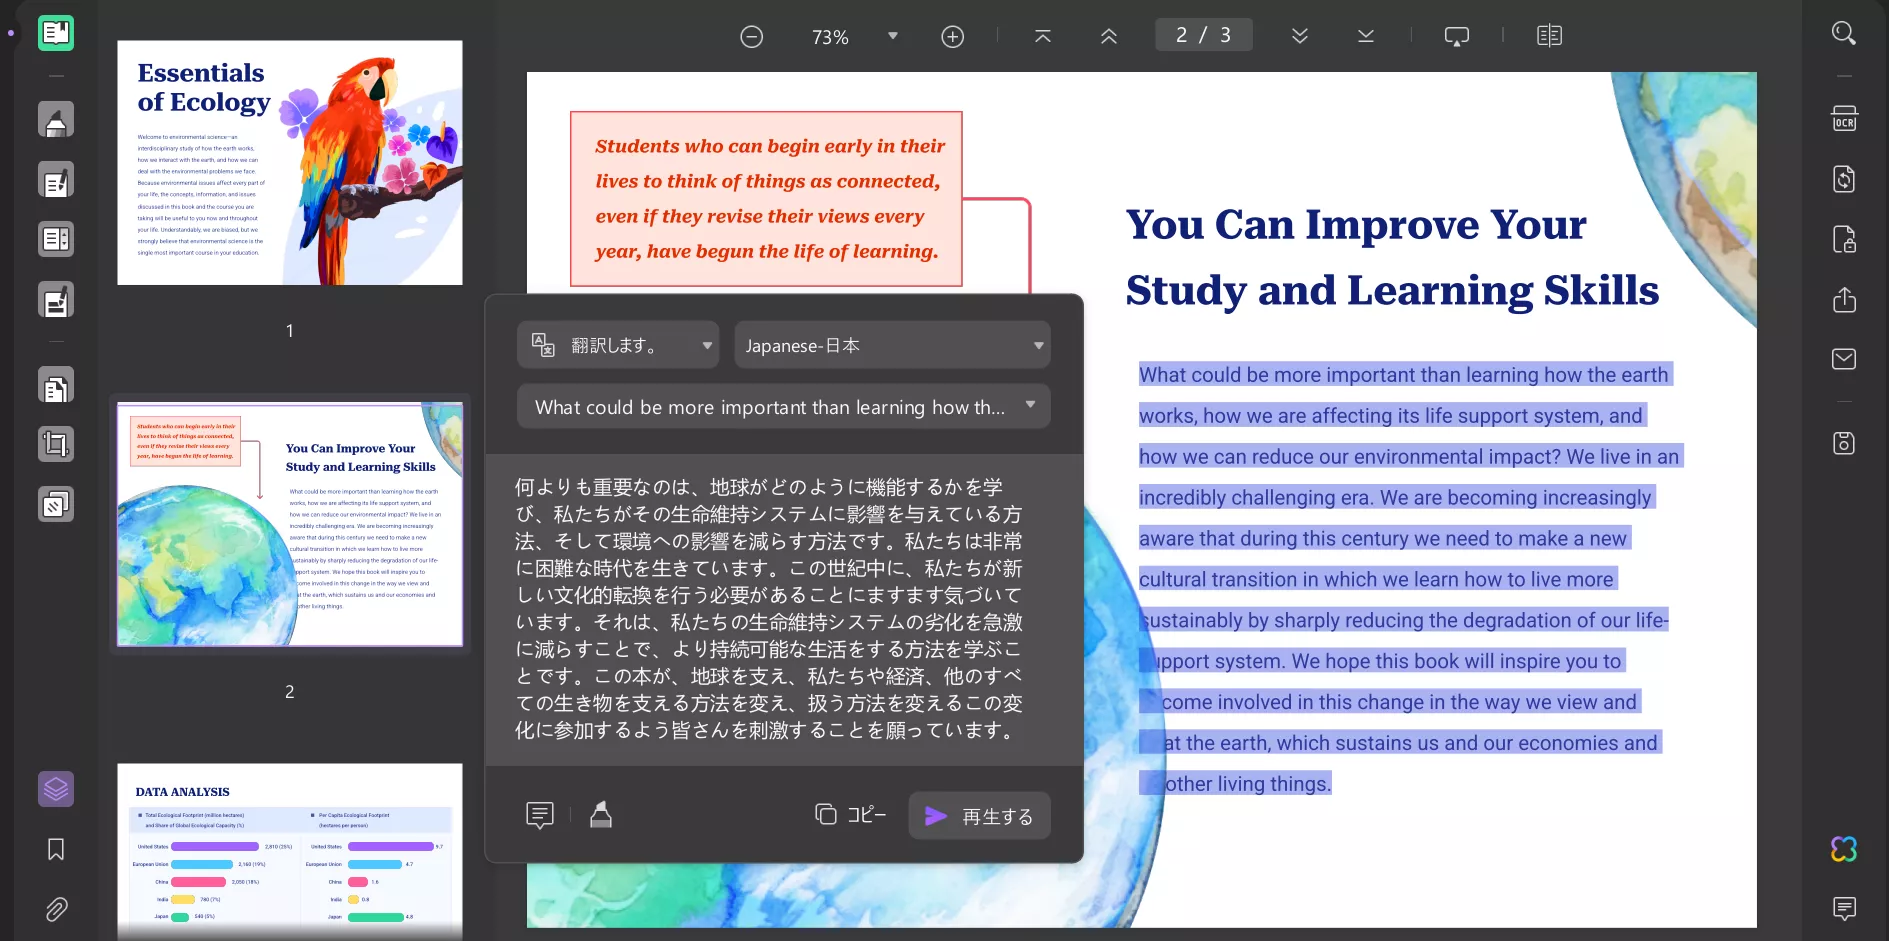The width and height of the screenshot is (1889, 941).
Task: Expand the source text 'What could be more important' field
Action: [x=784, y=407]
